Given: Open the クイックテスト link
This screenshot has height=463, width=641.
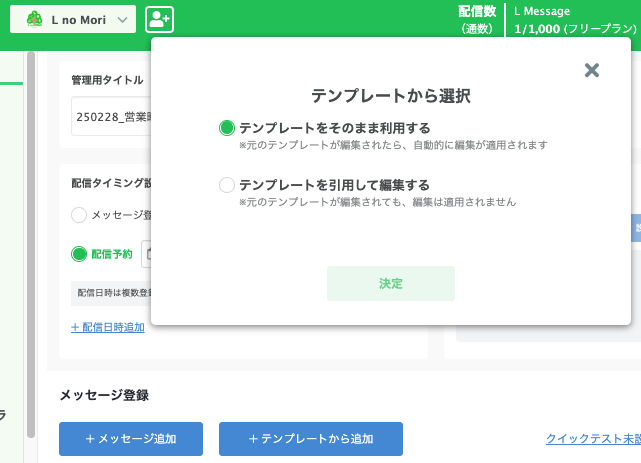Looking at the screenshot, I should 592,439.
